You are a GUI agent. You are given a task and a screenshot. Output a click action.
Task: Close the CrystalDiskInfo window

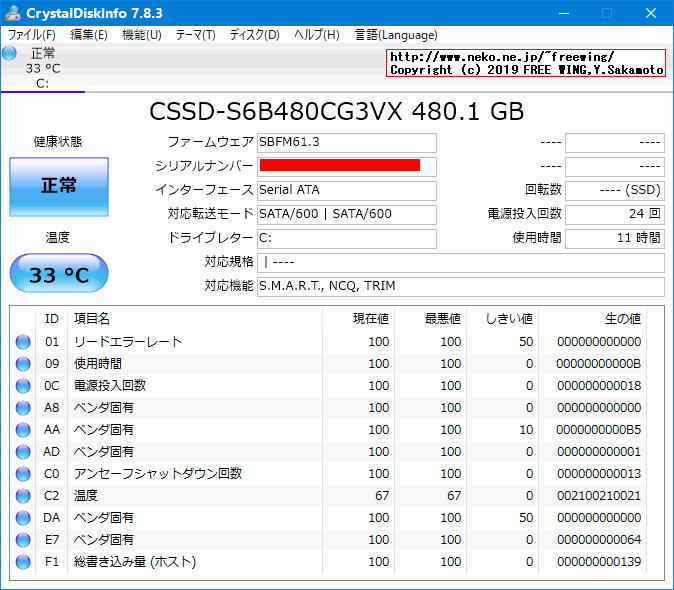point(651,13)
